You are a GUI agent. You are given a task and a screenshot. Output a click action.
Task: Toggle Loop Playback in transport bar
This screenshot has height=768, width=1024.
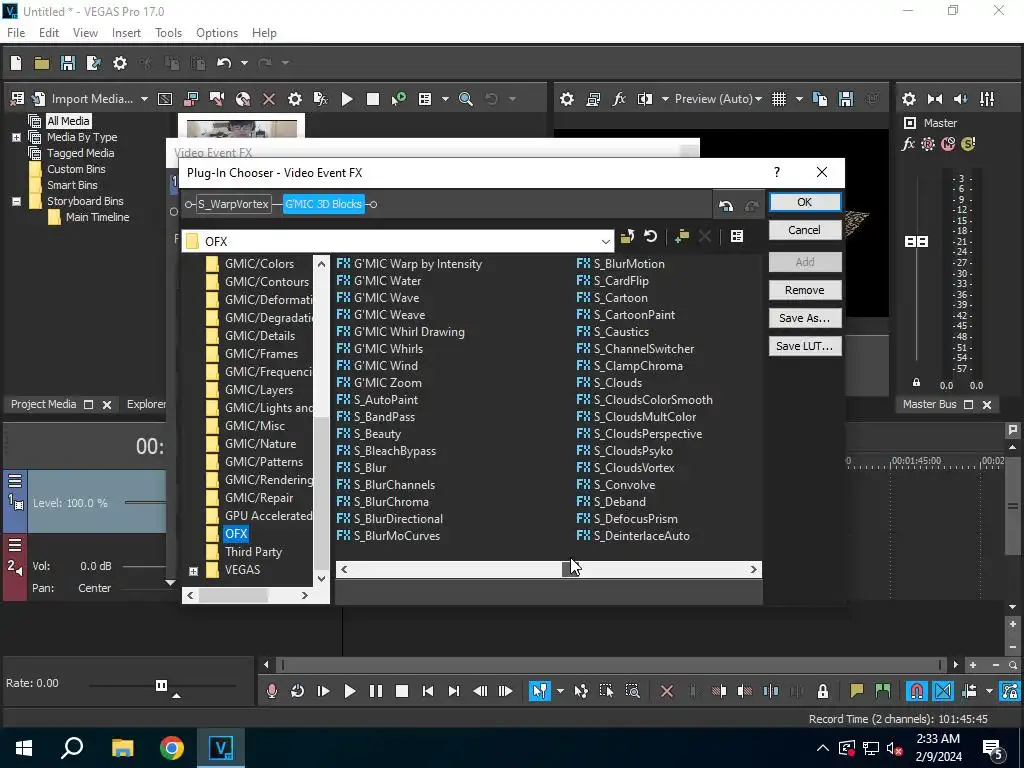297,691
